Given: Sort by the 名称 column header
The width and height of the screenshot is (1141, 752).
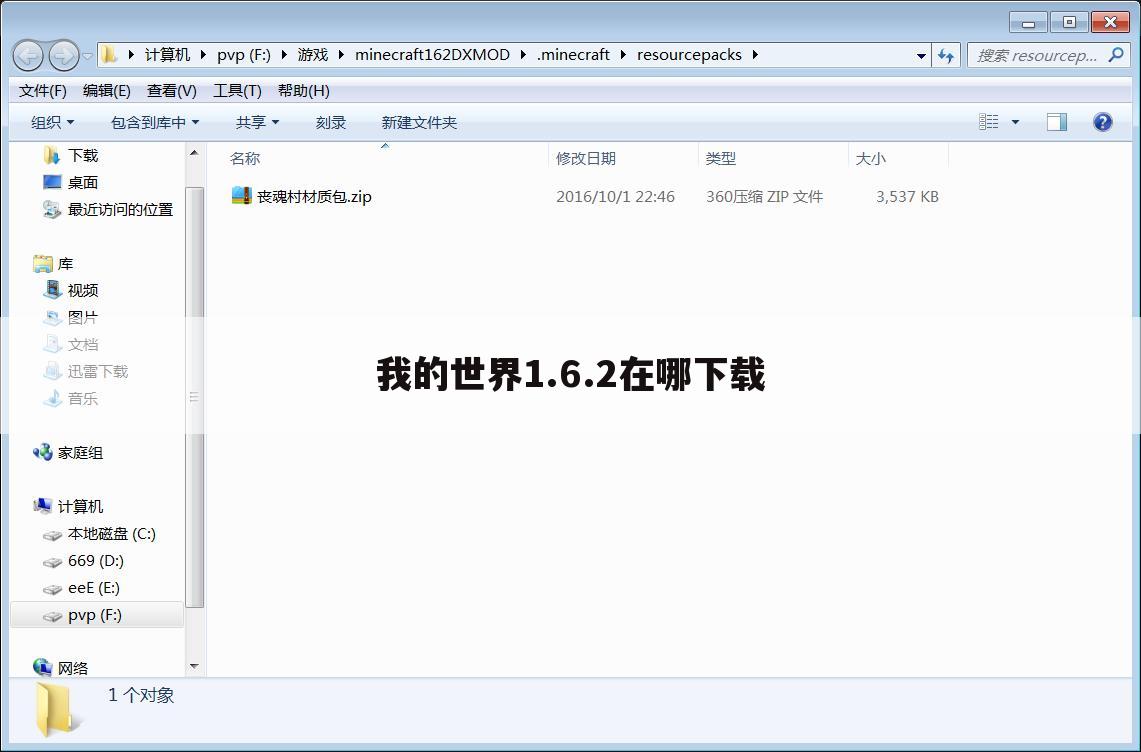Looking at the screenshot, I should tap(244, 159).
